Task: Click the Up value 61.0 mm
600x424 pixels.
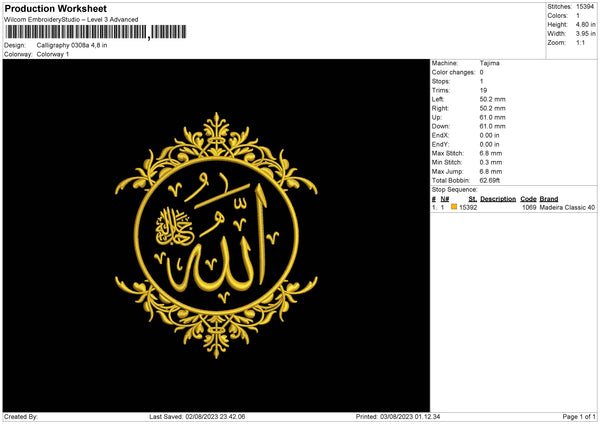Action: pyautogui.click(x=492, y=117)
